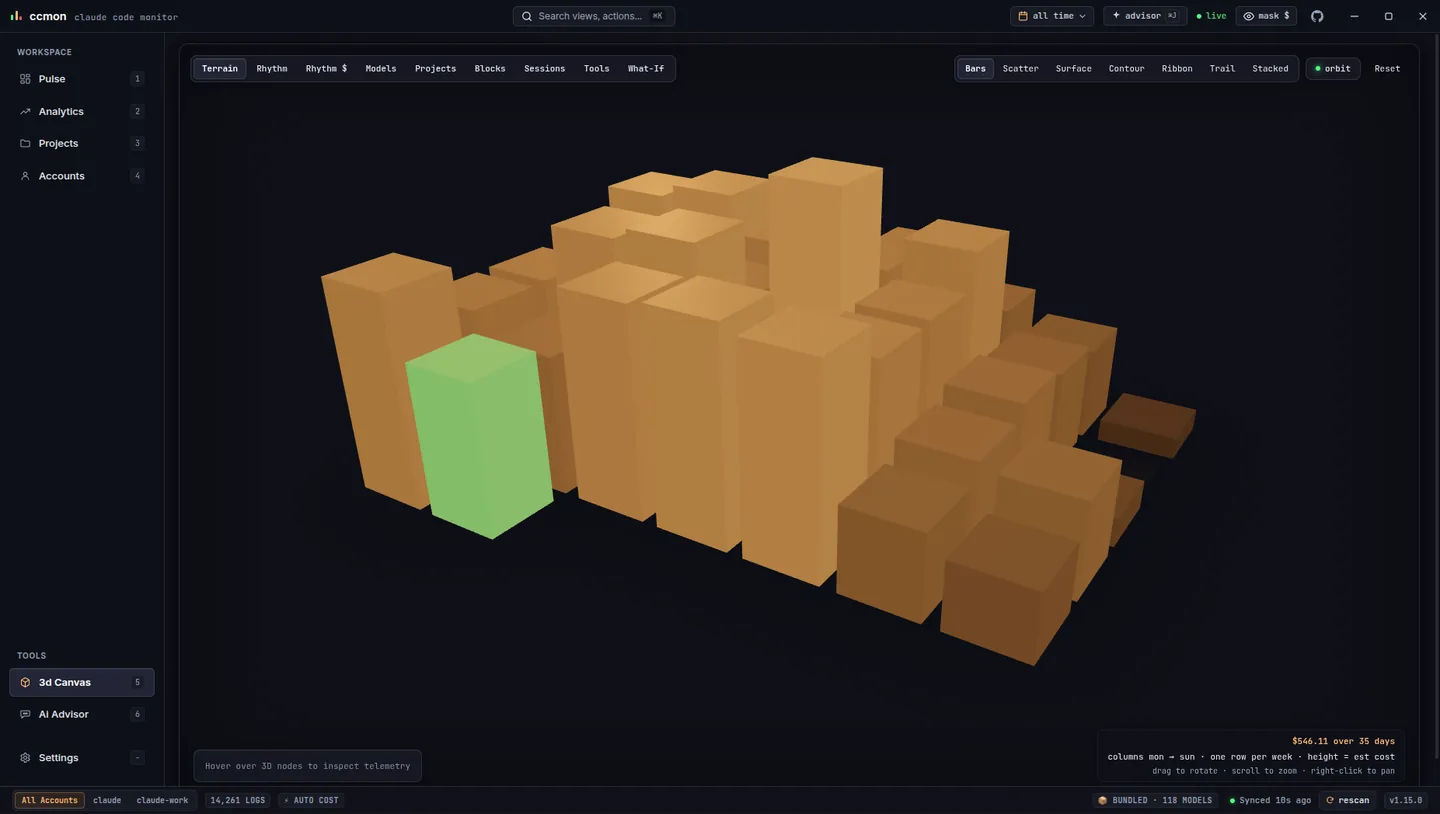Toggle orbit rotation mode
Screen dimensions: 1440x814
pos(1333,69)
